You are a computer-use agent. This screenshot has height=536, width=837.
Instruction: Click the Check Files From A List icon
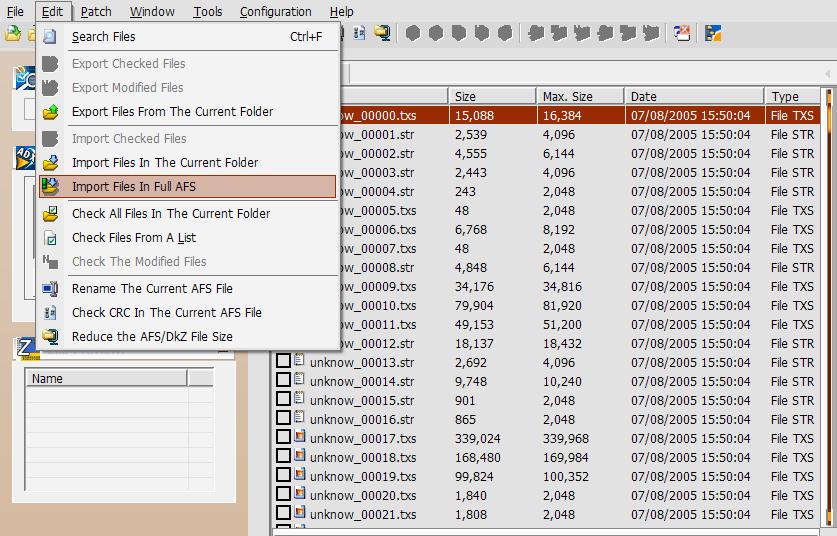click(x=50, y=238)
